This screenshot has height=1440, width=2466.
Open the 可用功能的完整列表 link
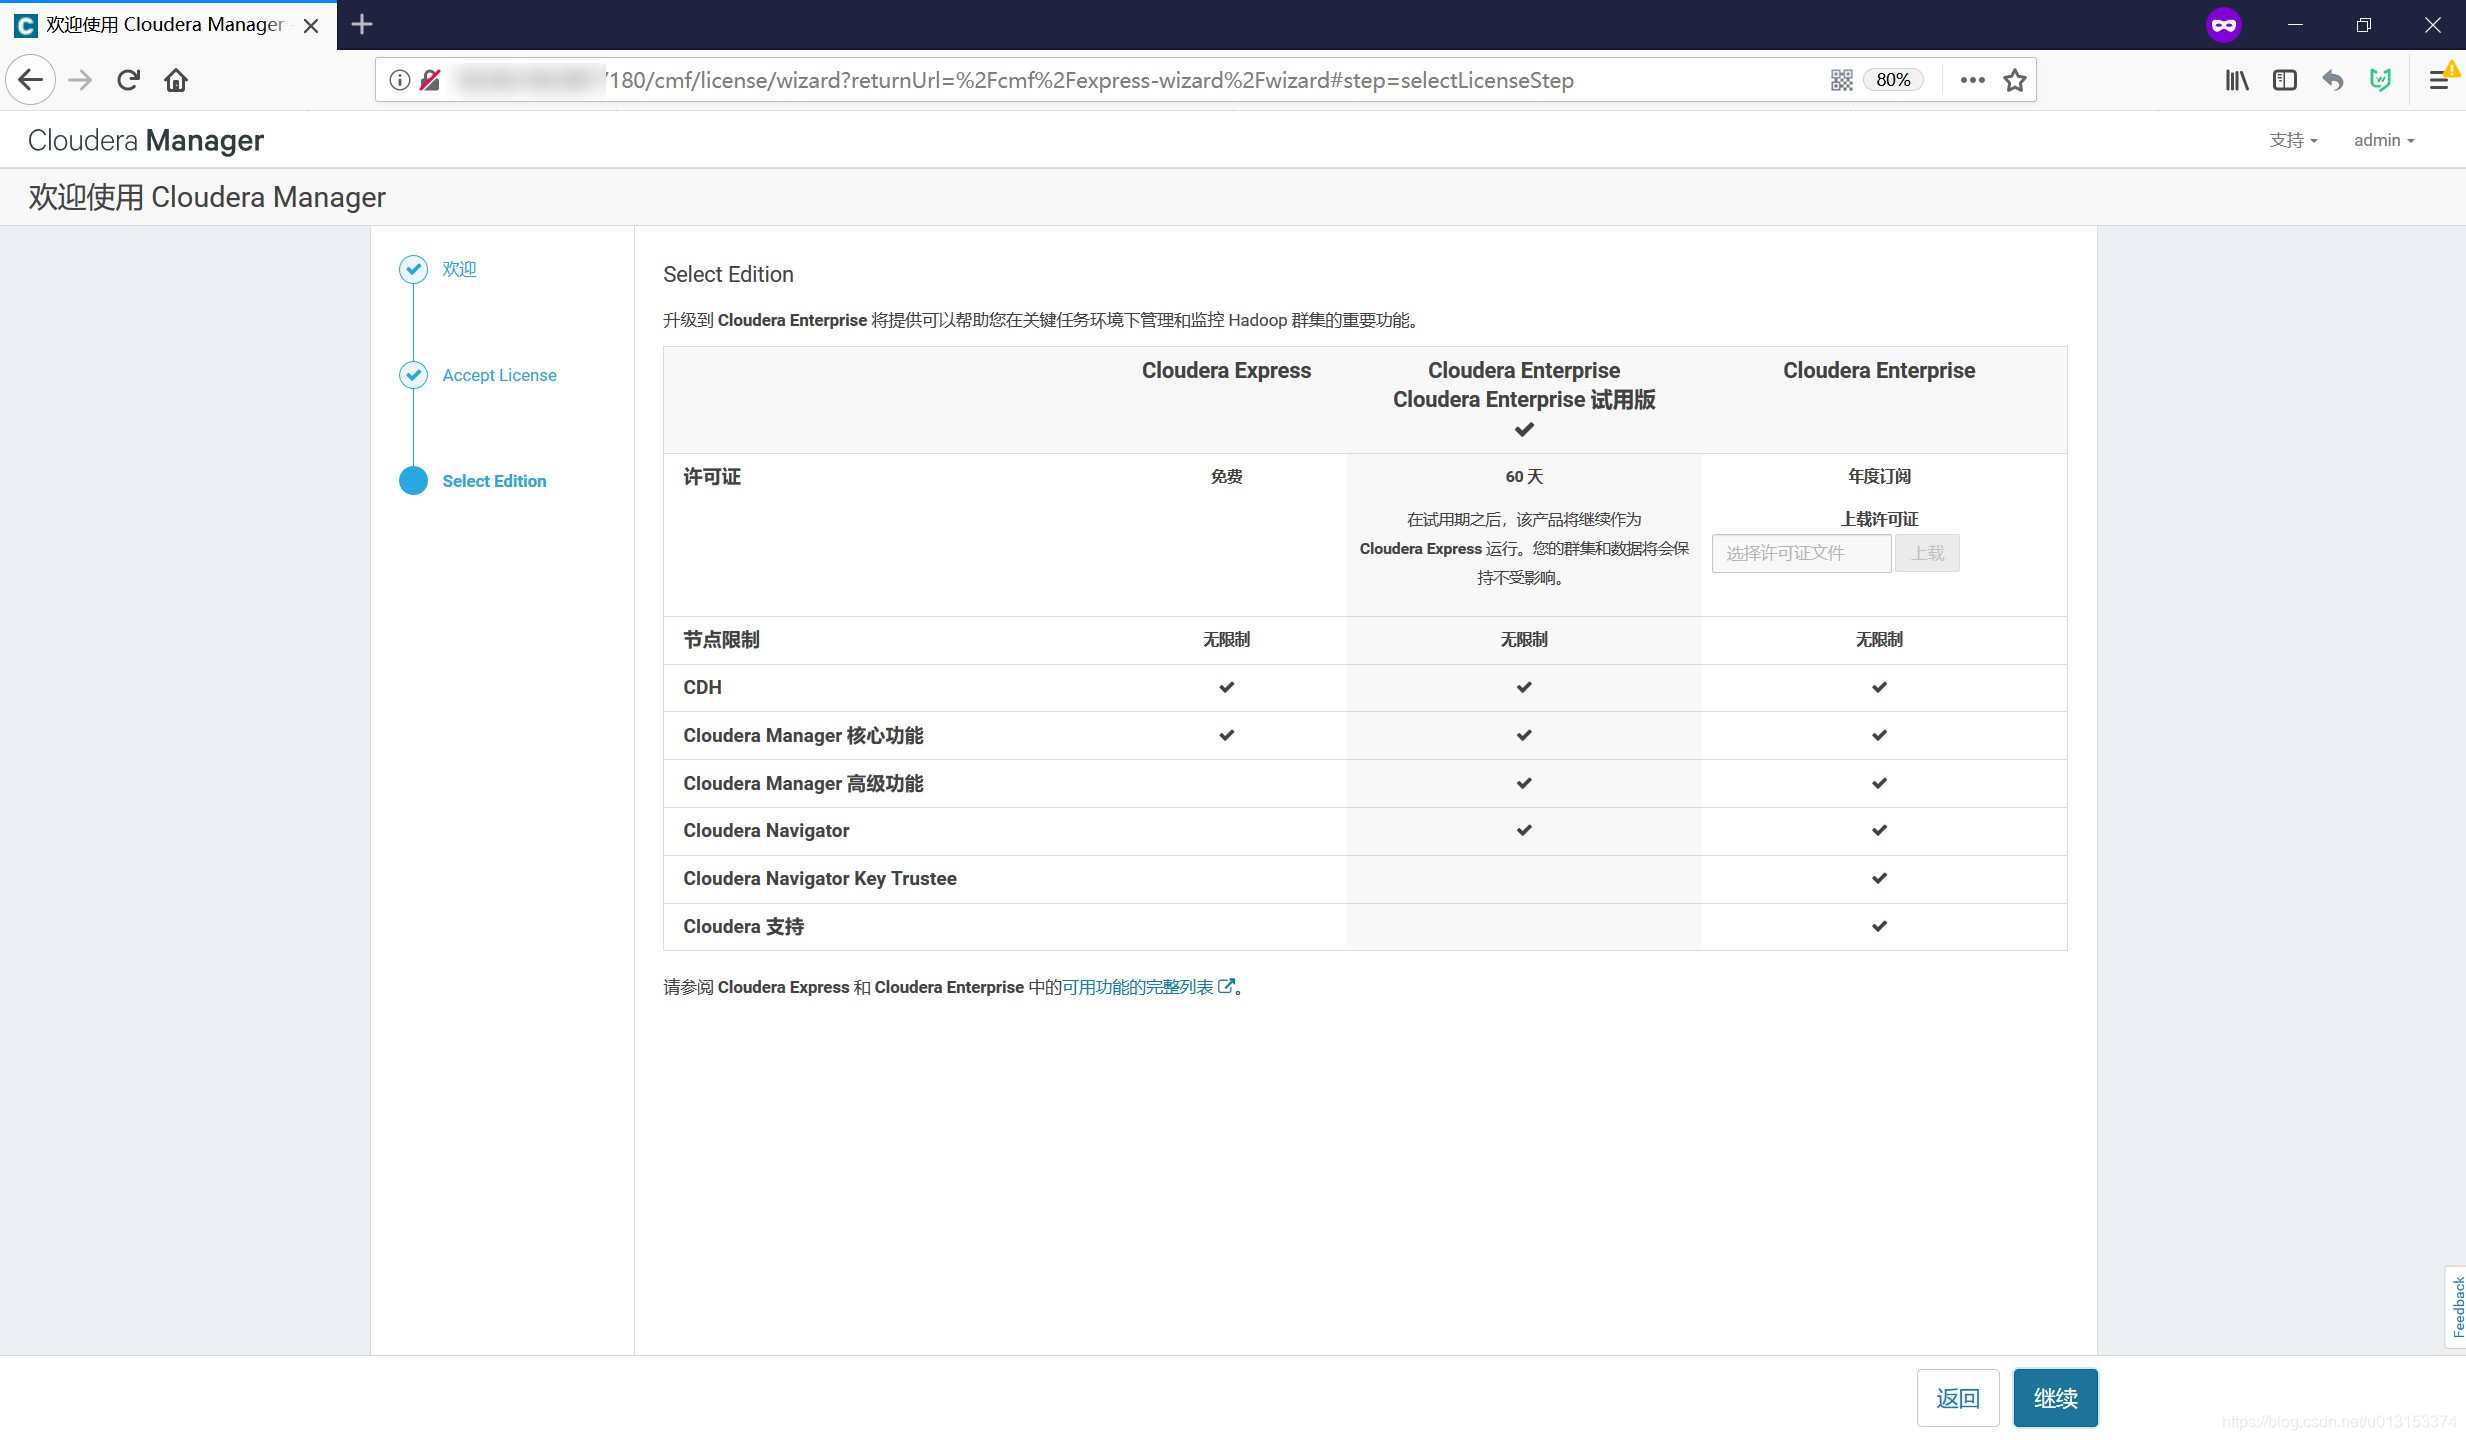point(1138,987)
